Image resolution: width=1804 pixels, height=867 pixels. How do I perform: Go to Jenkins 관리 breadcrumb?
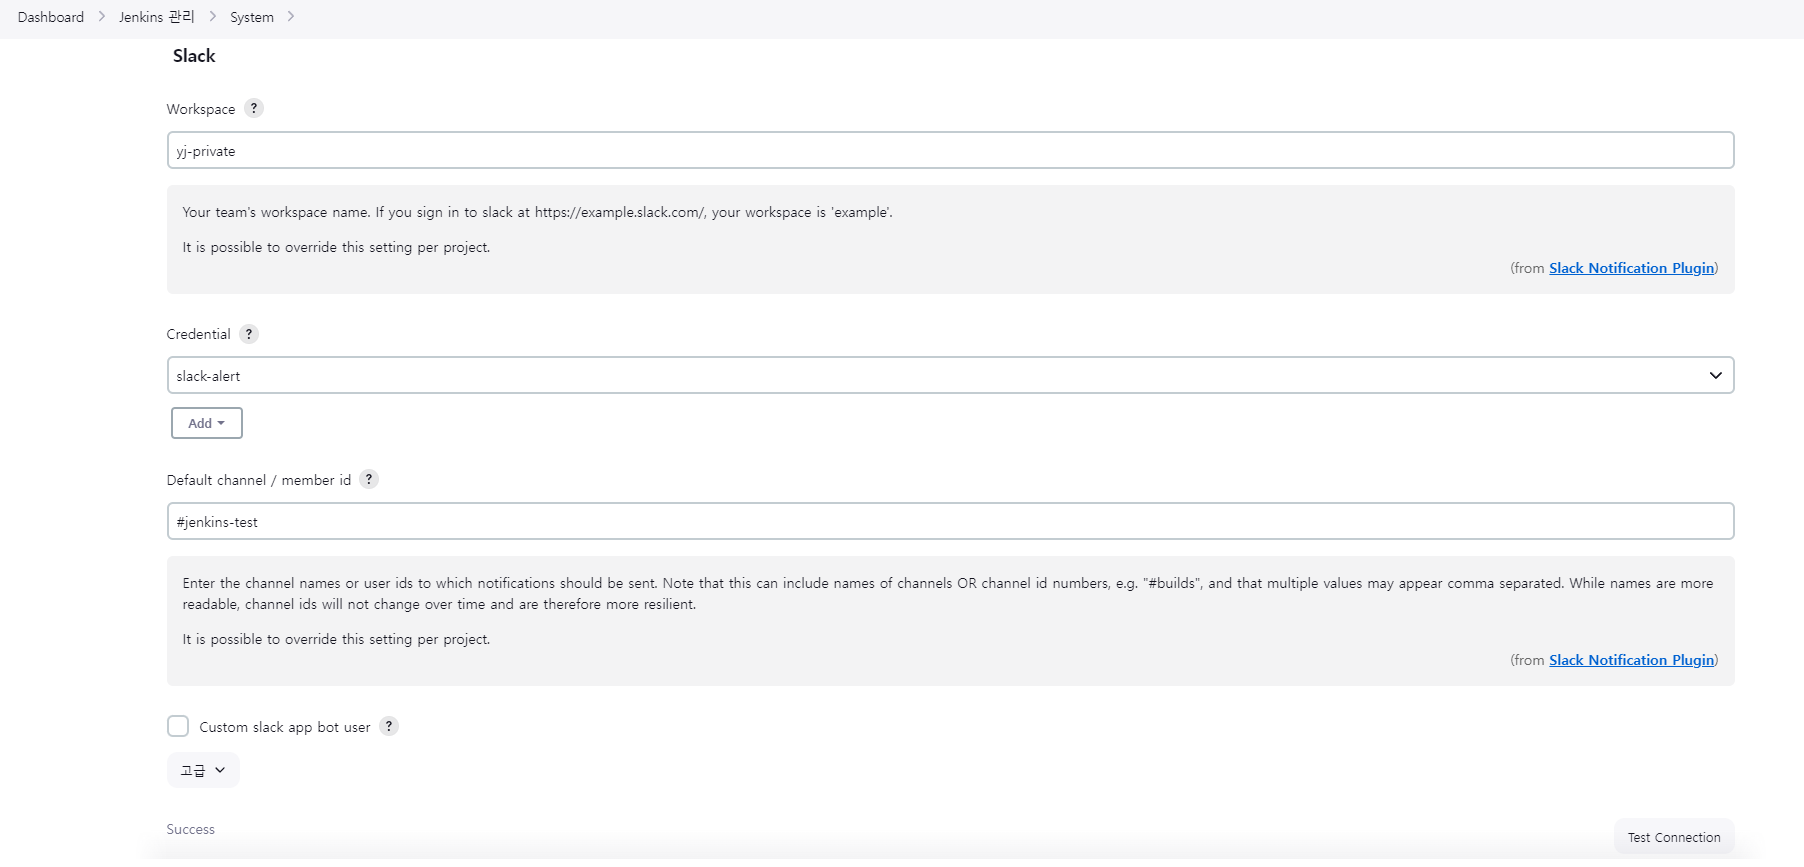157,17
